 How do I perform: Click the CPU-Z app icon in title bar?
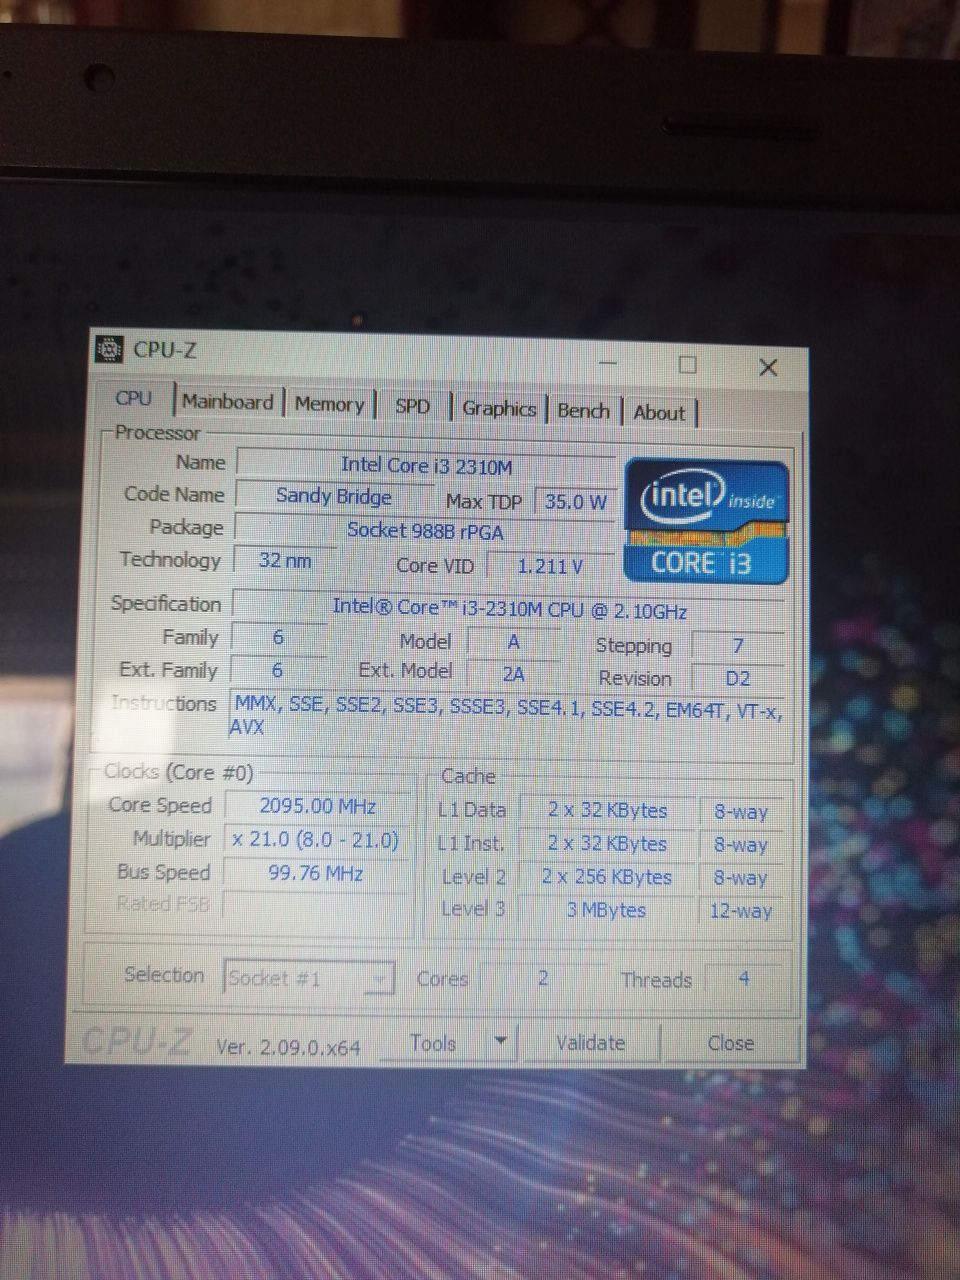coord(109,349)
